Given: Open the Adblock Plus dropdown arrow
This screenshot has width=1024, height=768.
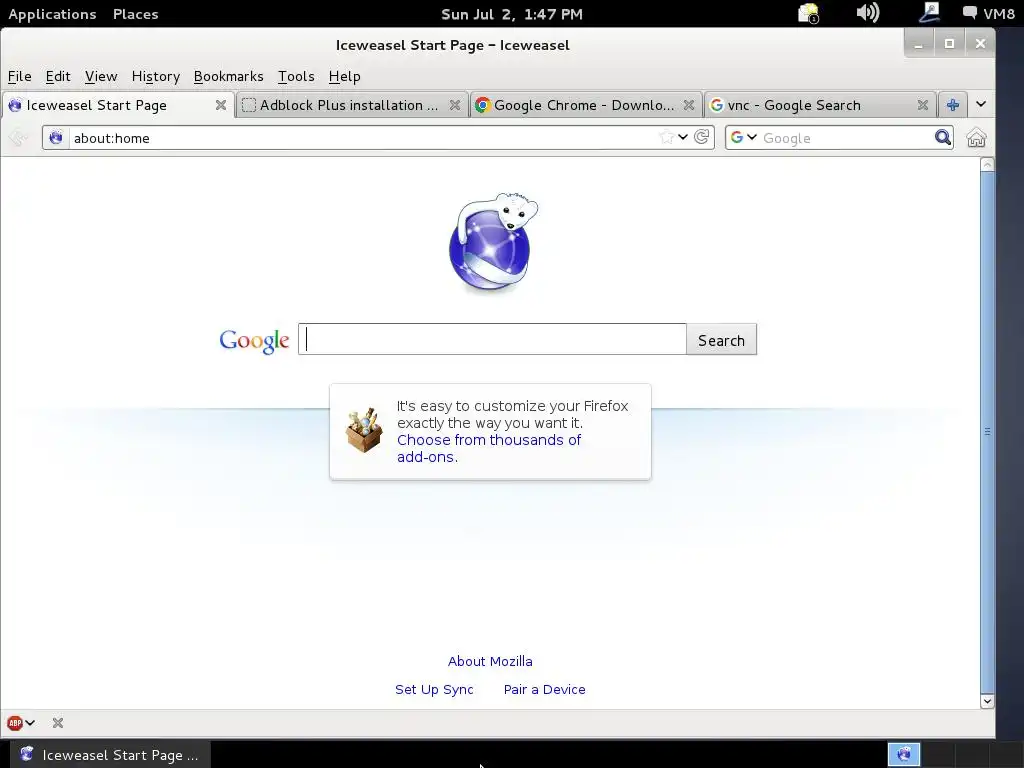Looking at the screenshot, I should (30, 723).
